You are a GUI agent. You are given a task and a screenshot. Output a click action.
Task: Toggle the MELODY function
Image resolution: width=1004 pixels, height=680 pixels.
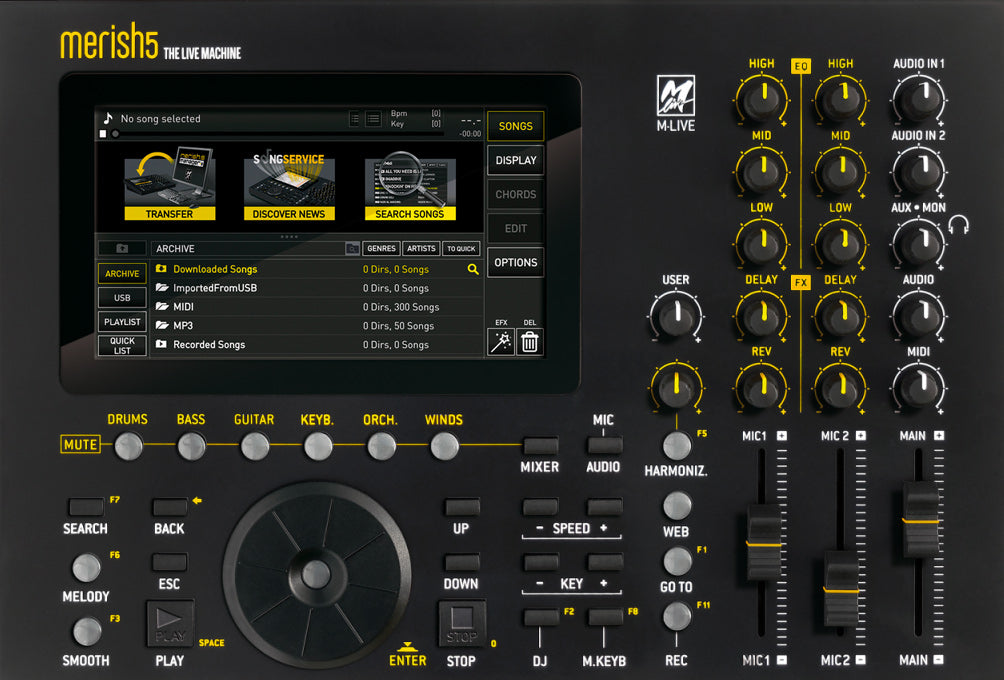click(85, 568)
